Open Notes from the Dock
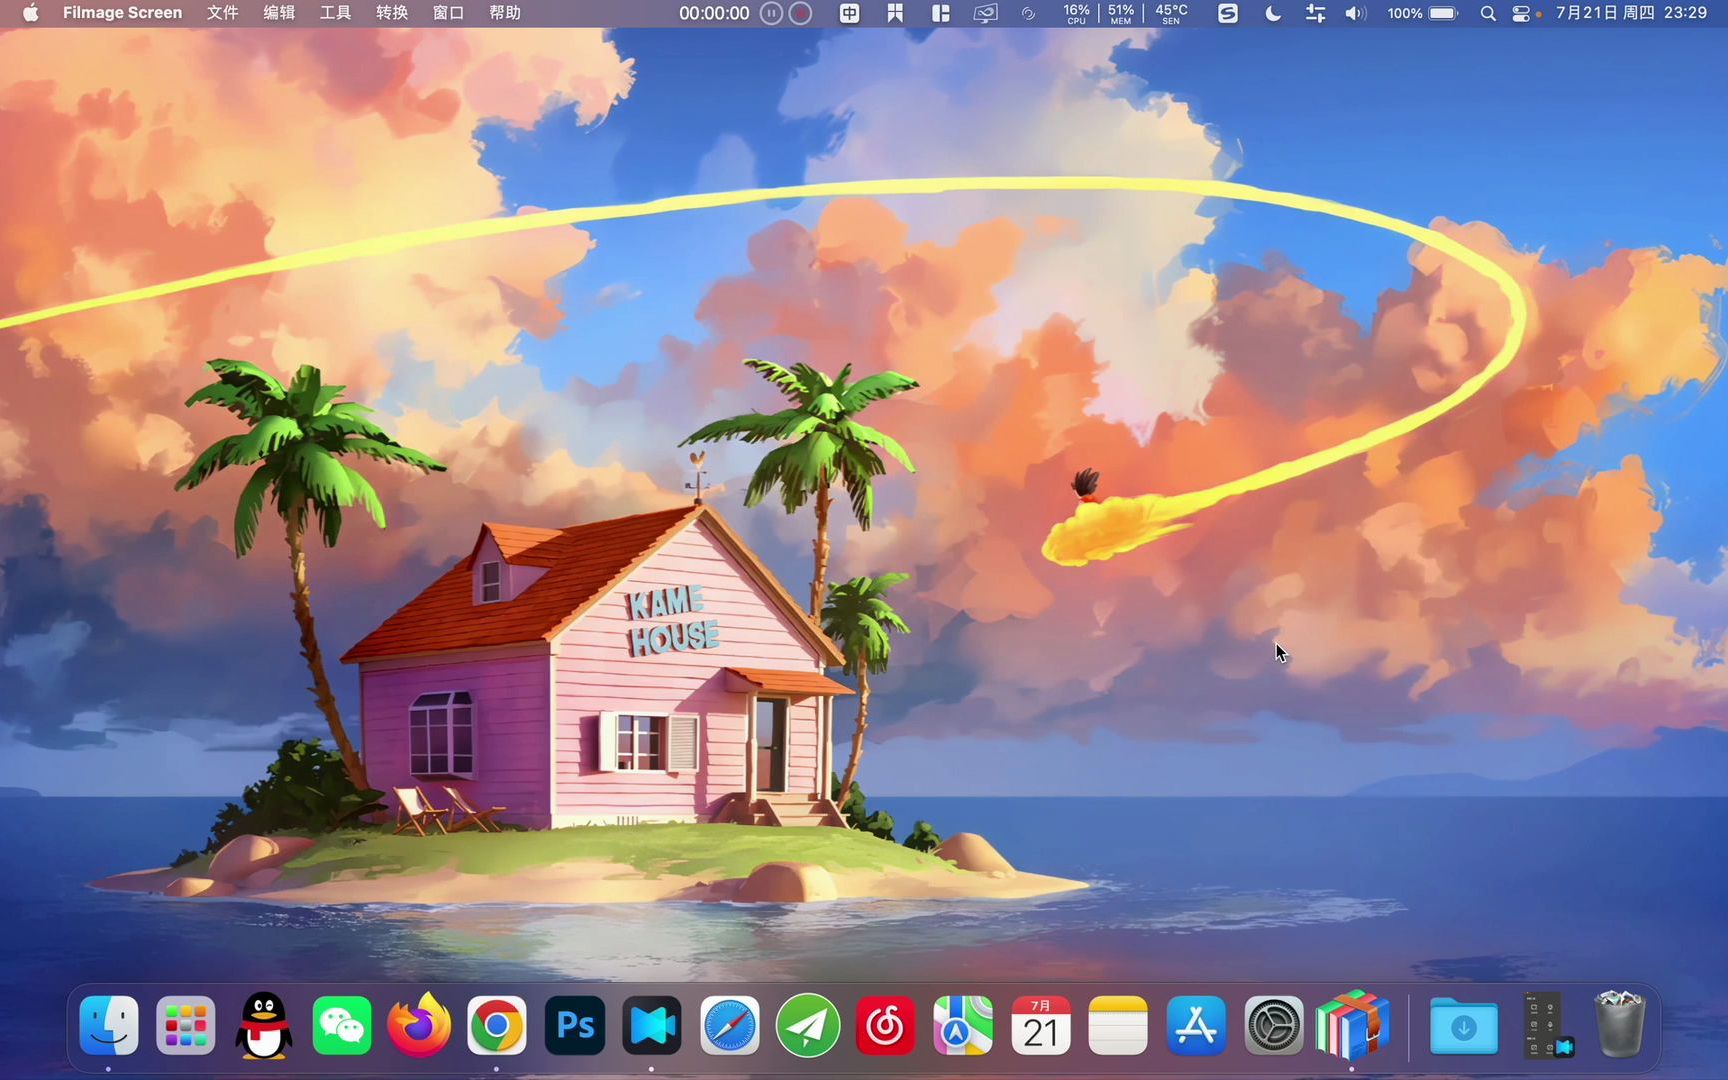 [x=1117, y=1025]
